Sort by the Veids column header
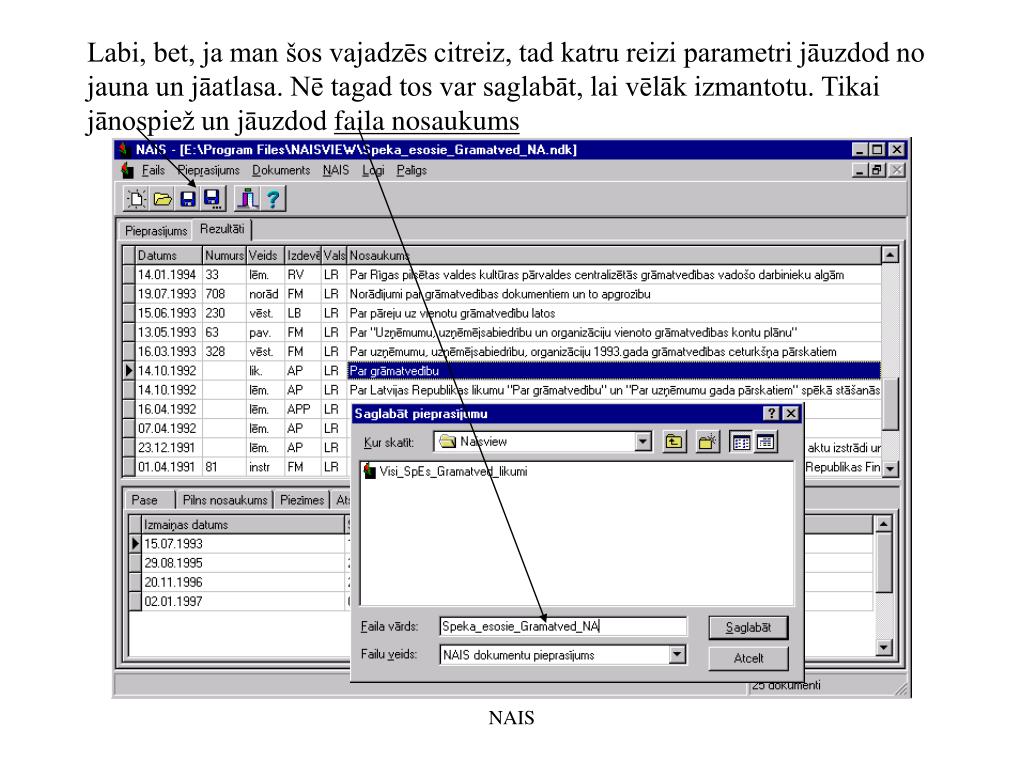The height and width of the screenshot is (768, 1024). tap(265, 255)
